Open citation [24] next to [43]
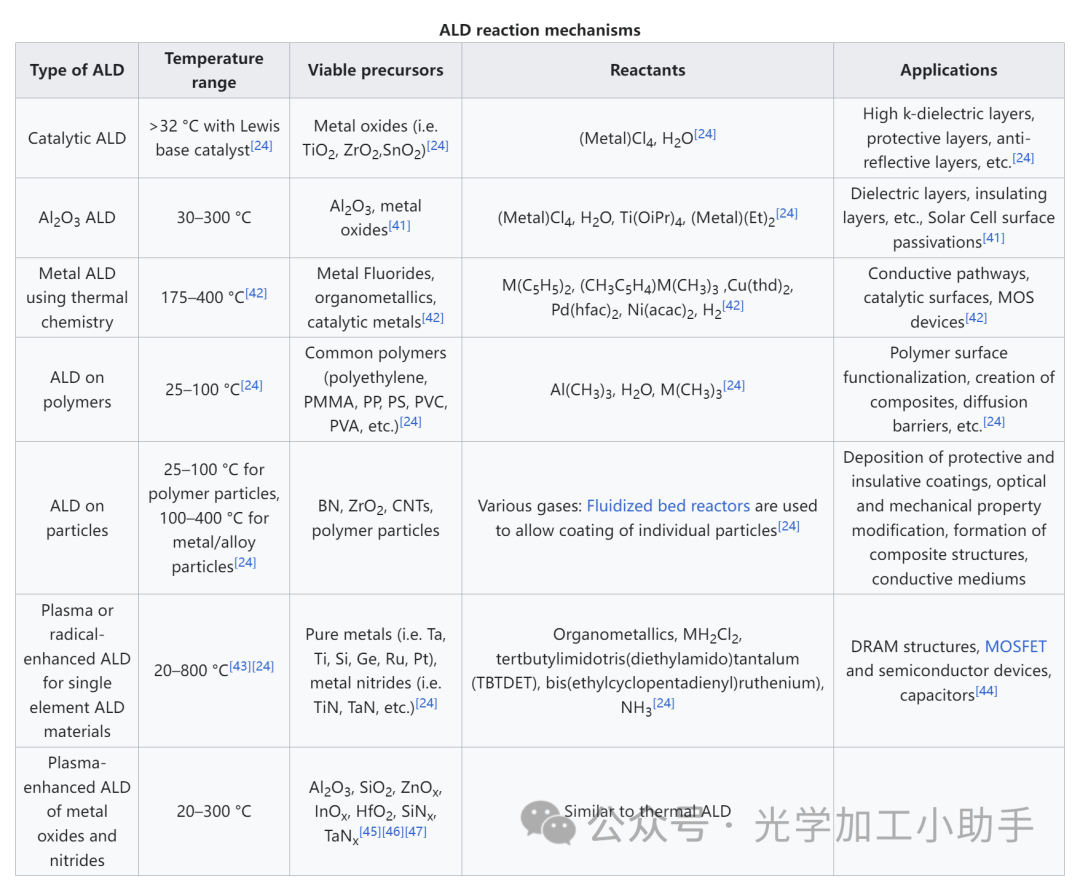The image size is (1080, 882). click(263, 666)
